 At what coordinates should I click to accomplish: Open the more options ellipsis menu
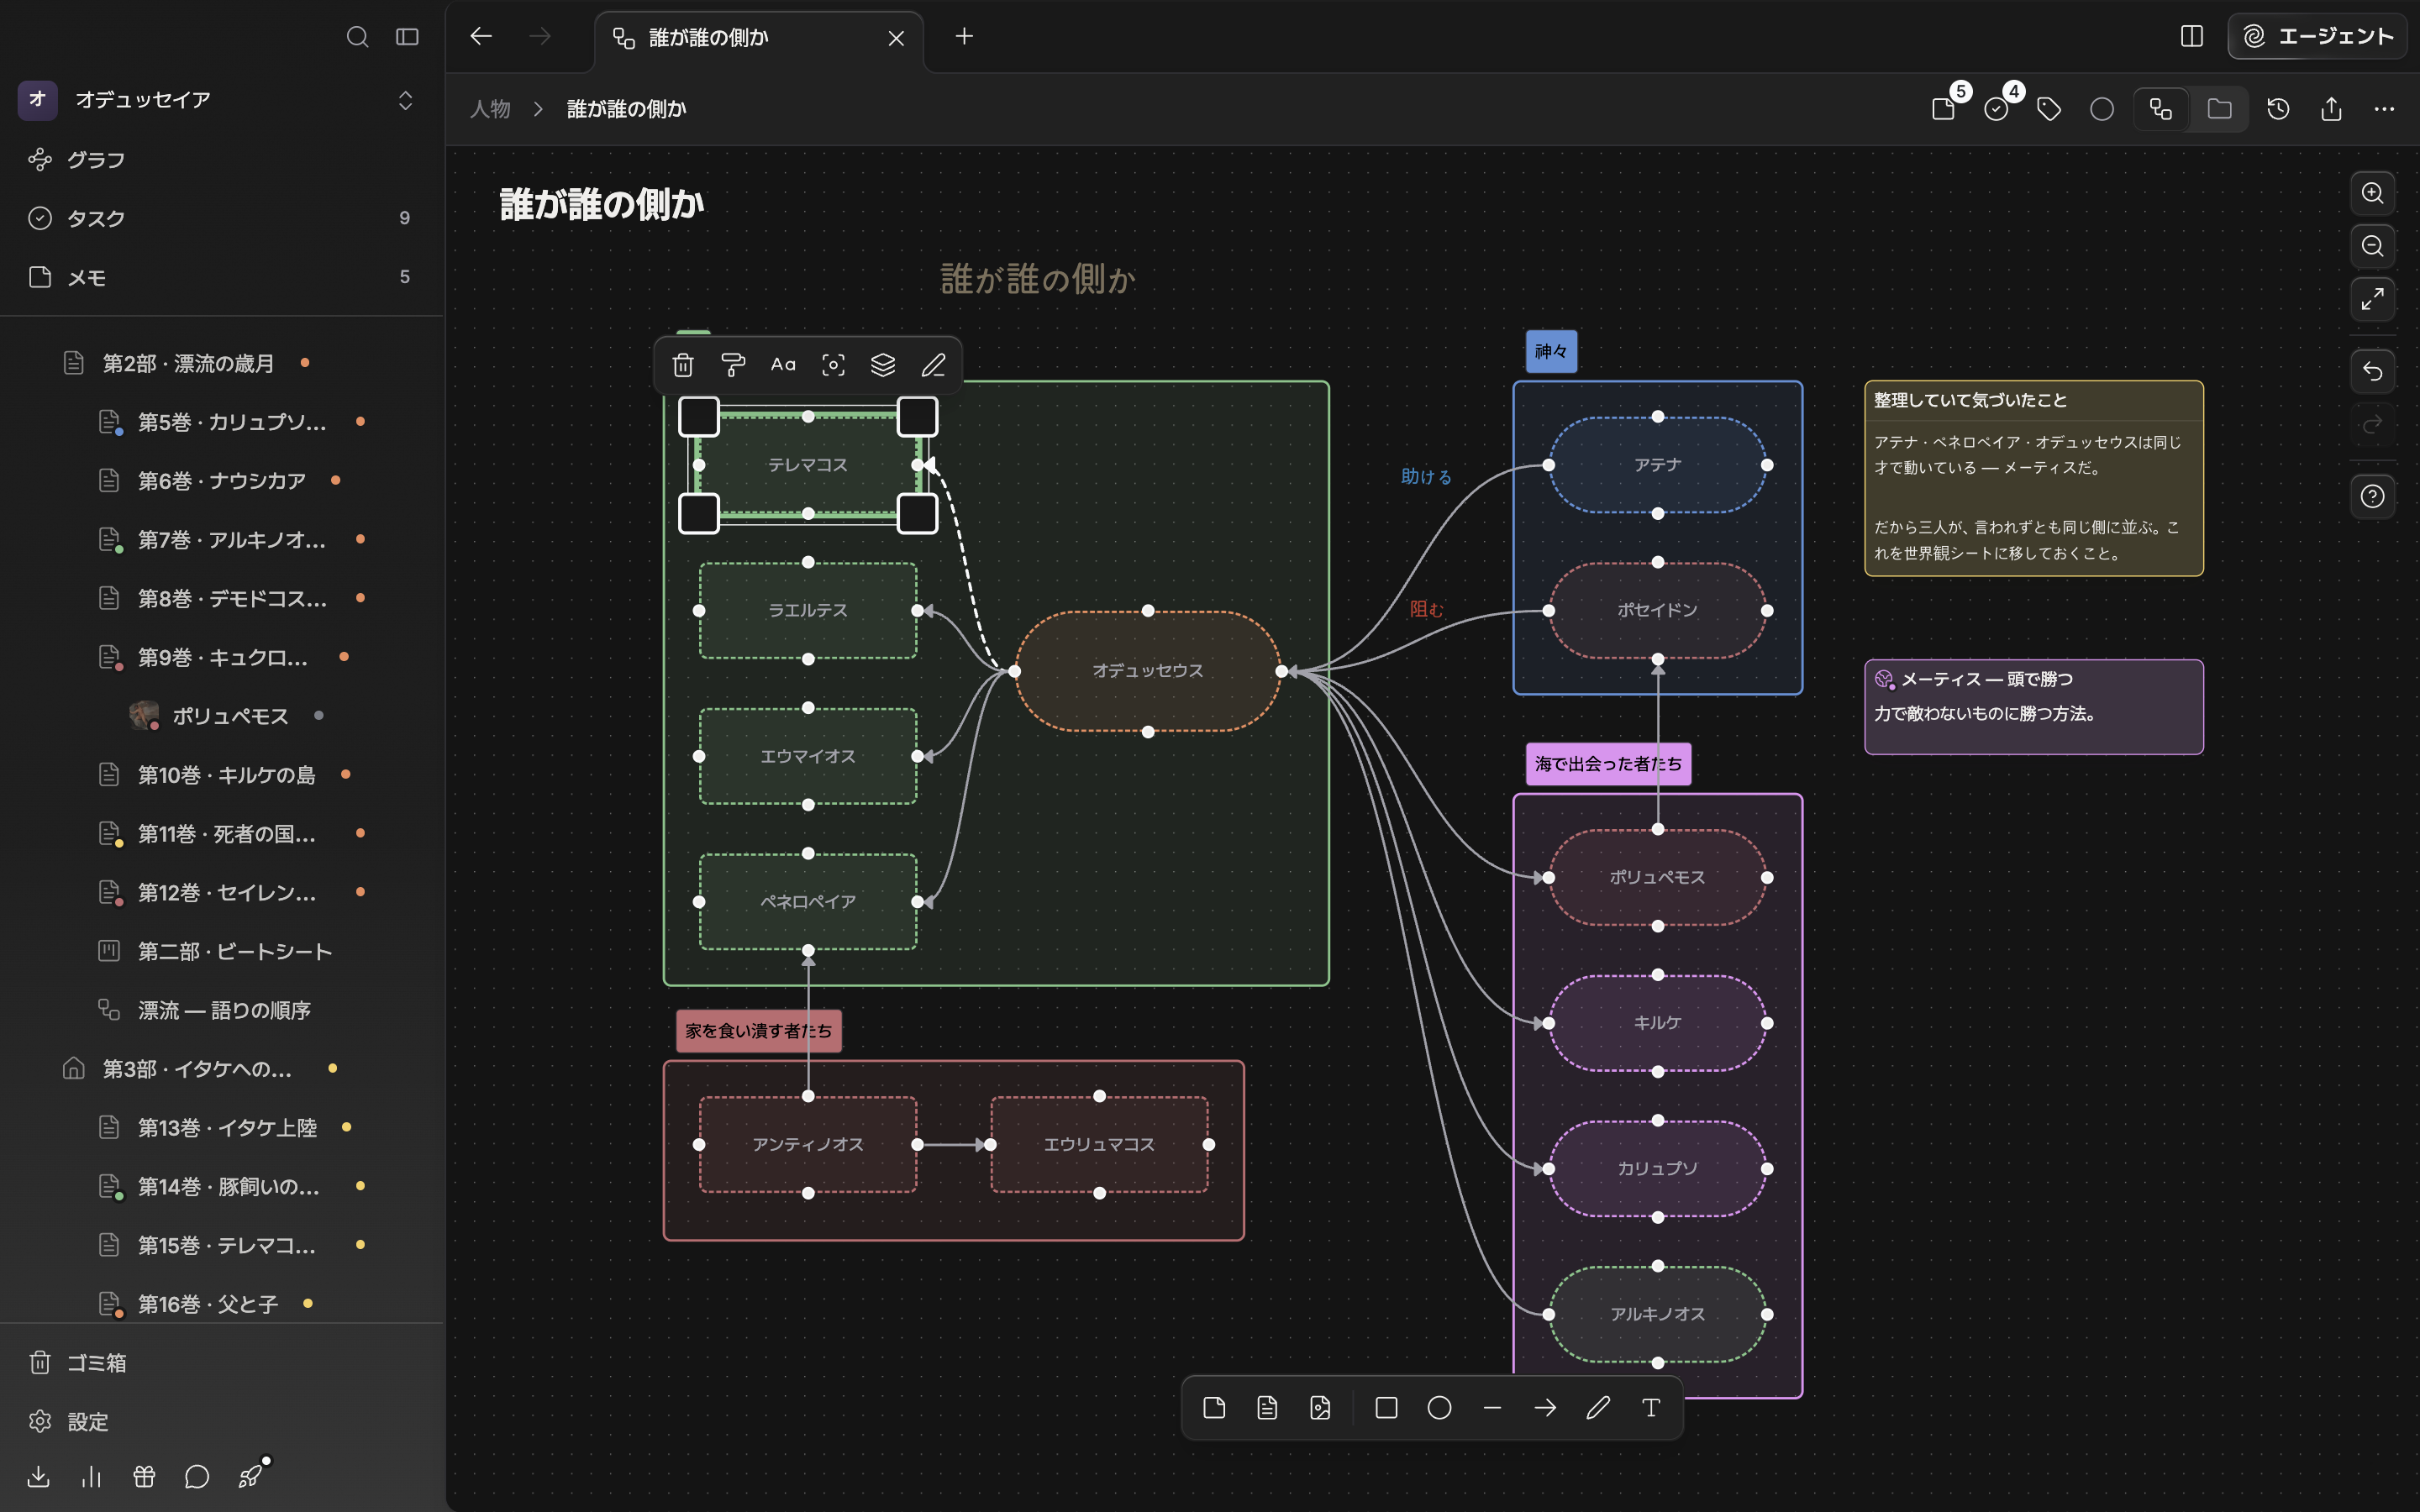2384,109
